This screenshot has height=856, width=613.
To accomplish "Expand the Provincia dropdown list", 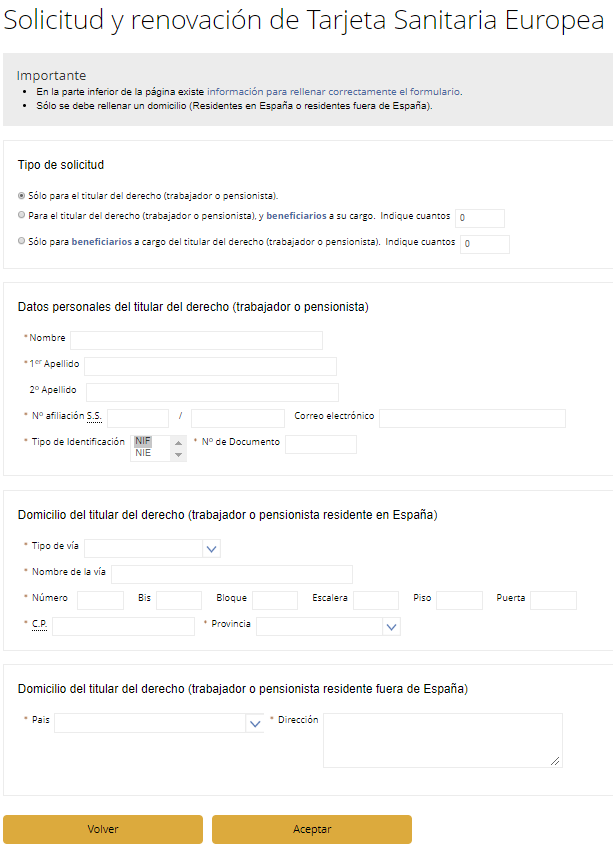I will (328, 626).
